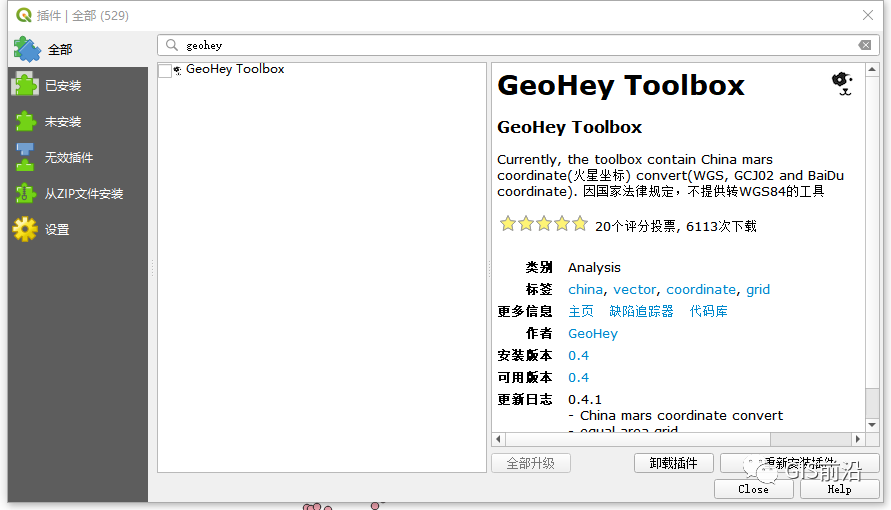Image resolution: width=891 pixels, height=510 pixels.
Task: Open the china tag link
Action: coord(585,290)
